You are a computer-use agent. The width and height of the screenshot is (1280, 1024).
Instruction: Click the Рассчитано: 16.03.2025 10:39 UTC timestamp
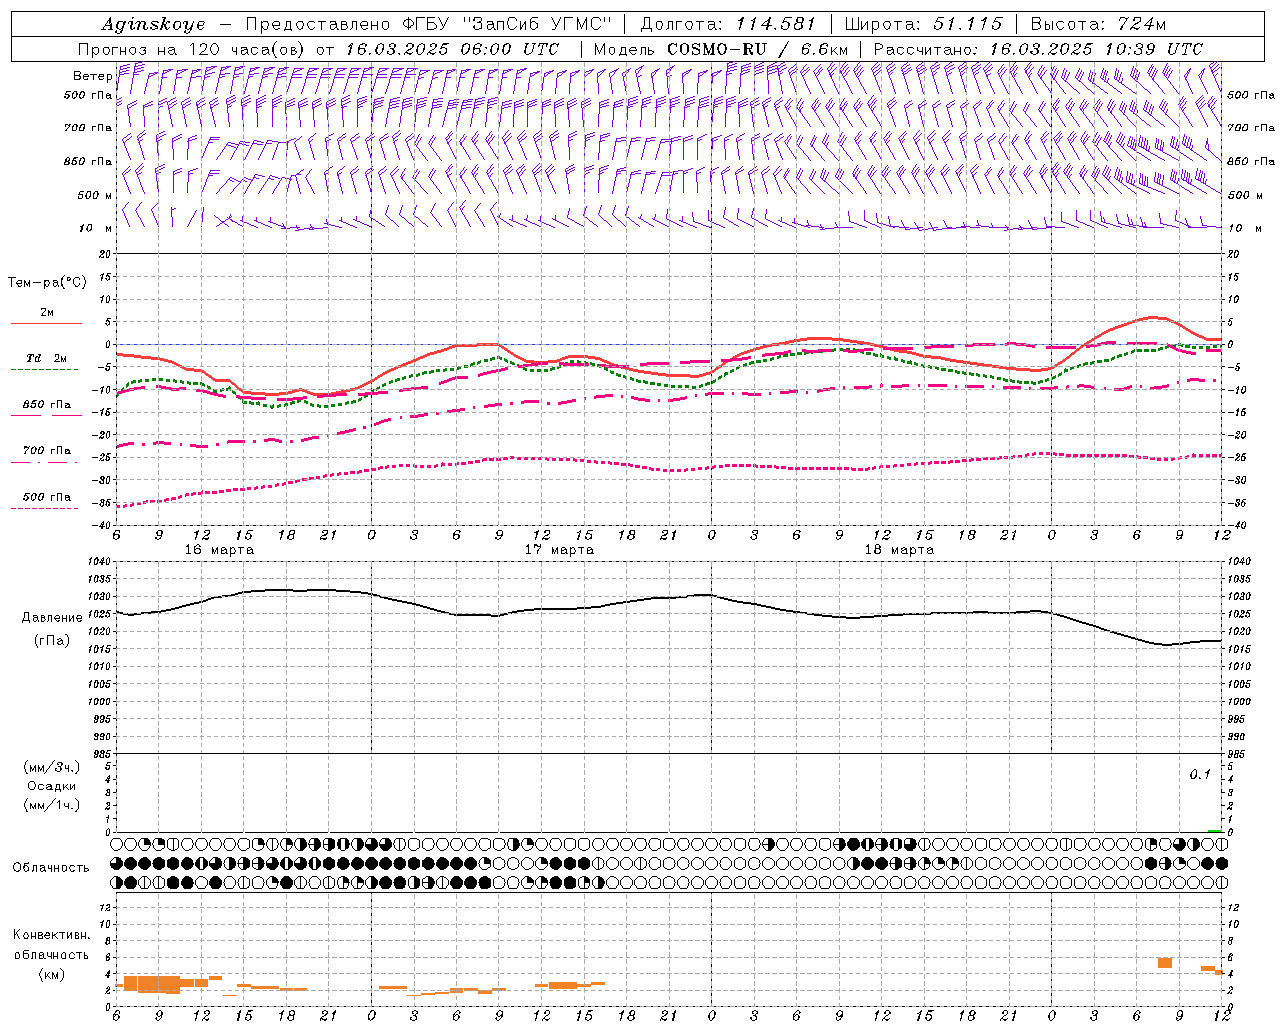pos(1038,49)
